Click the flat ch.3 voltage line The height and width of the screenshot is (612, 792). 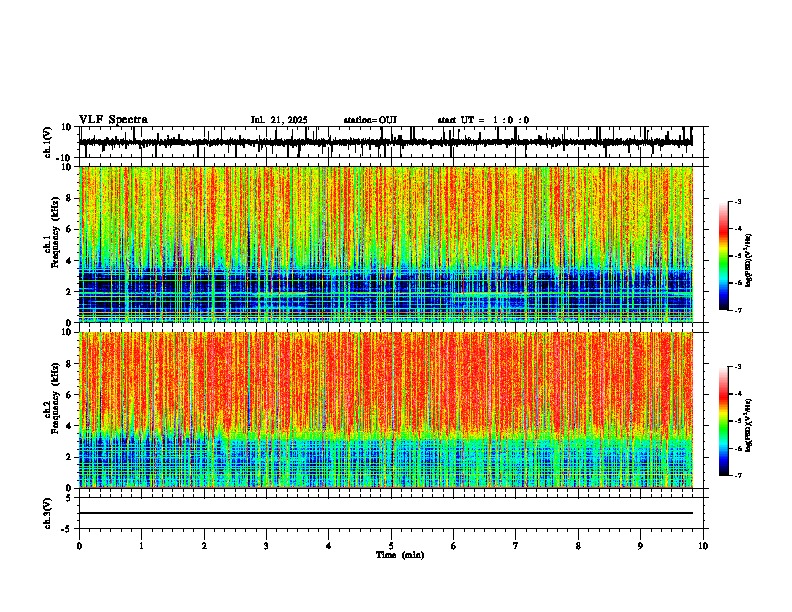click(x=386, y=513)
